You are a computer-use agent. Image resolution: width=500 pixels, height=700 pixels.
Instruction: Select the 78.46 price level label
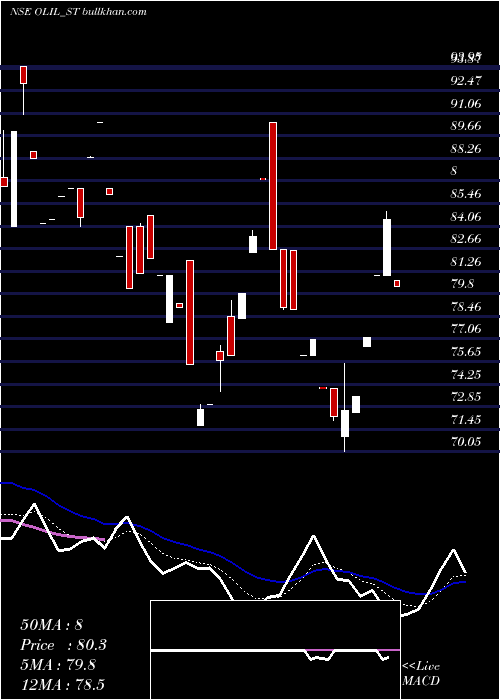[x=466, y=307]
